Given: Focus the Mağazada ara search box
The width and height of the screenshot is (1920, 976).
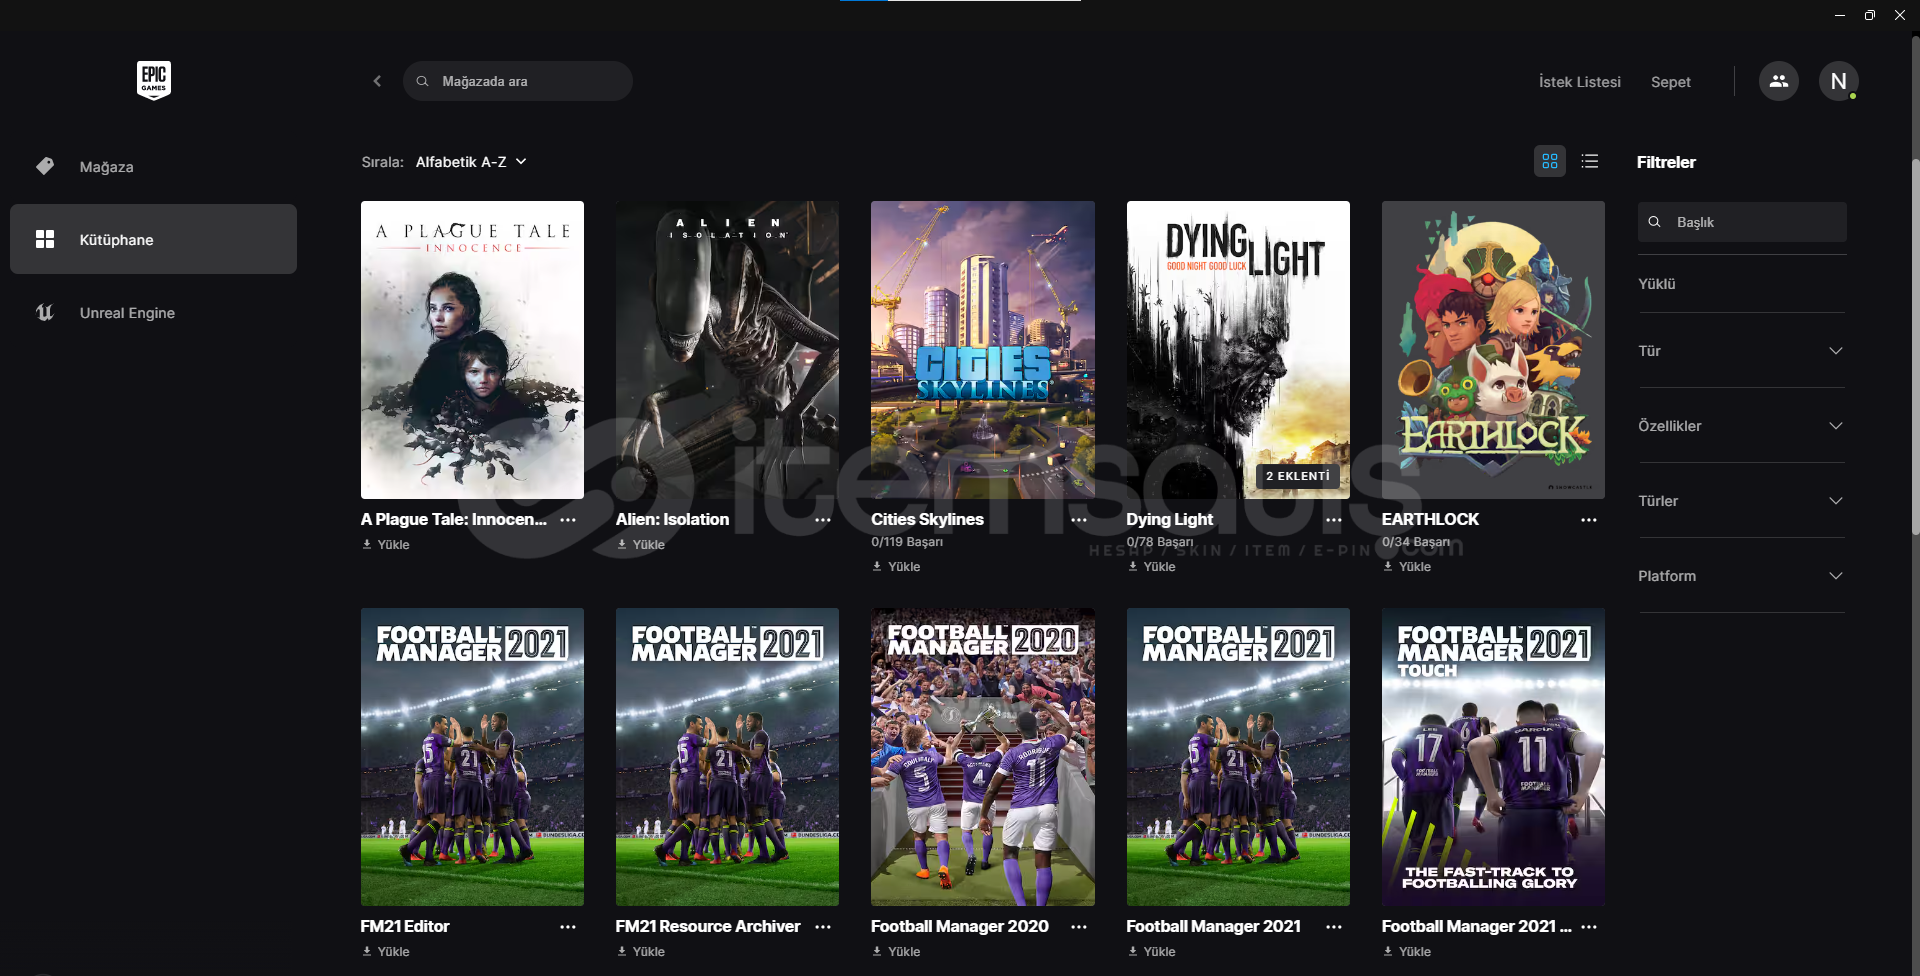Looking at the screenshot, I should pos(518,81).
